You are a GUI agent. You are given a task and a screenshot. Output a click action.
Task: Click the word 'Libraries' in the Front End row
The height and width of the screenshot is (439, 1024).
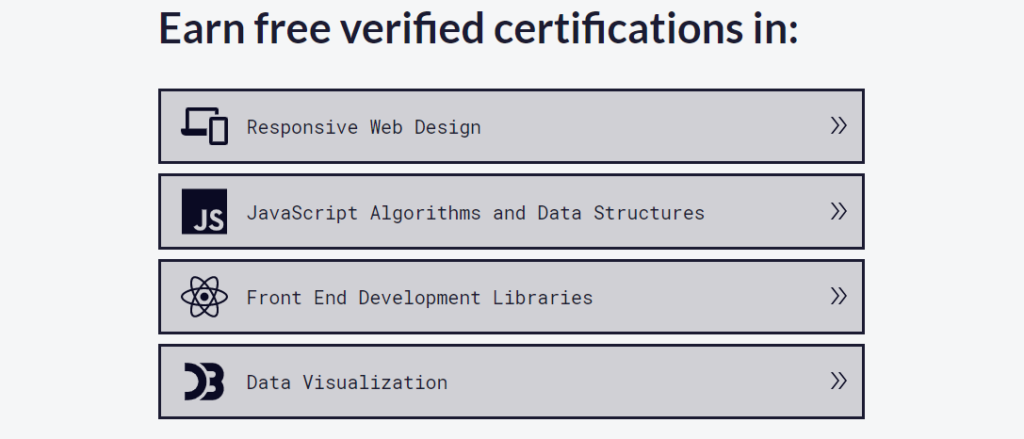[542, 297]
